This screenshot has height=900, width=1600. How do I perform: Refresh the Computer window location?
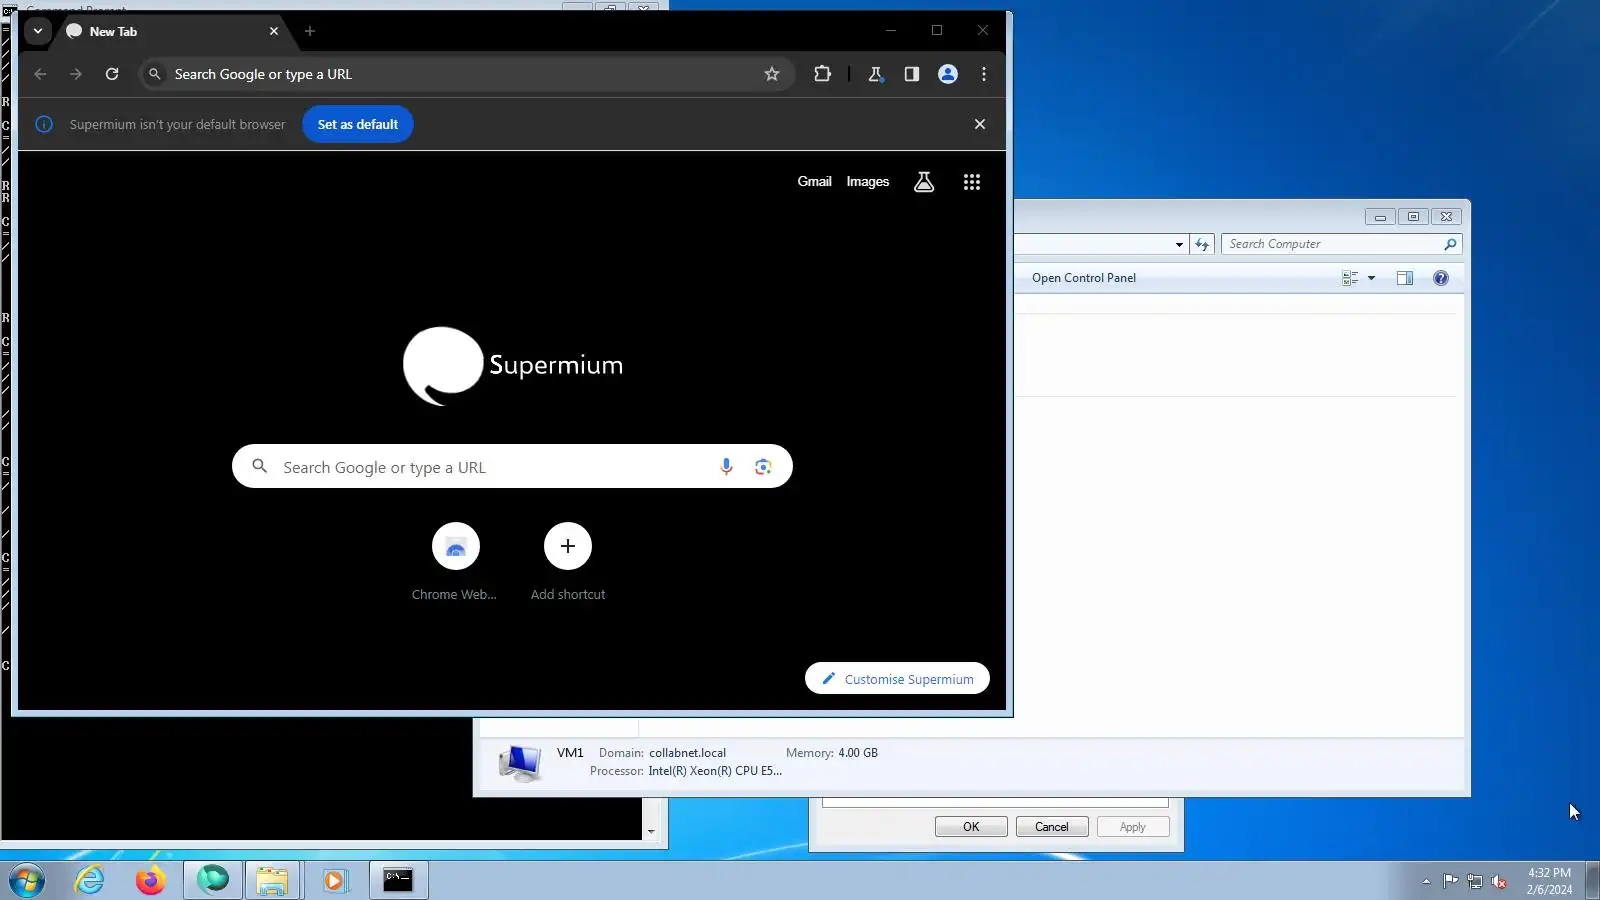click(1202, 244)
